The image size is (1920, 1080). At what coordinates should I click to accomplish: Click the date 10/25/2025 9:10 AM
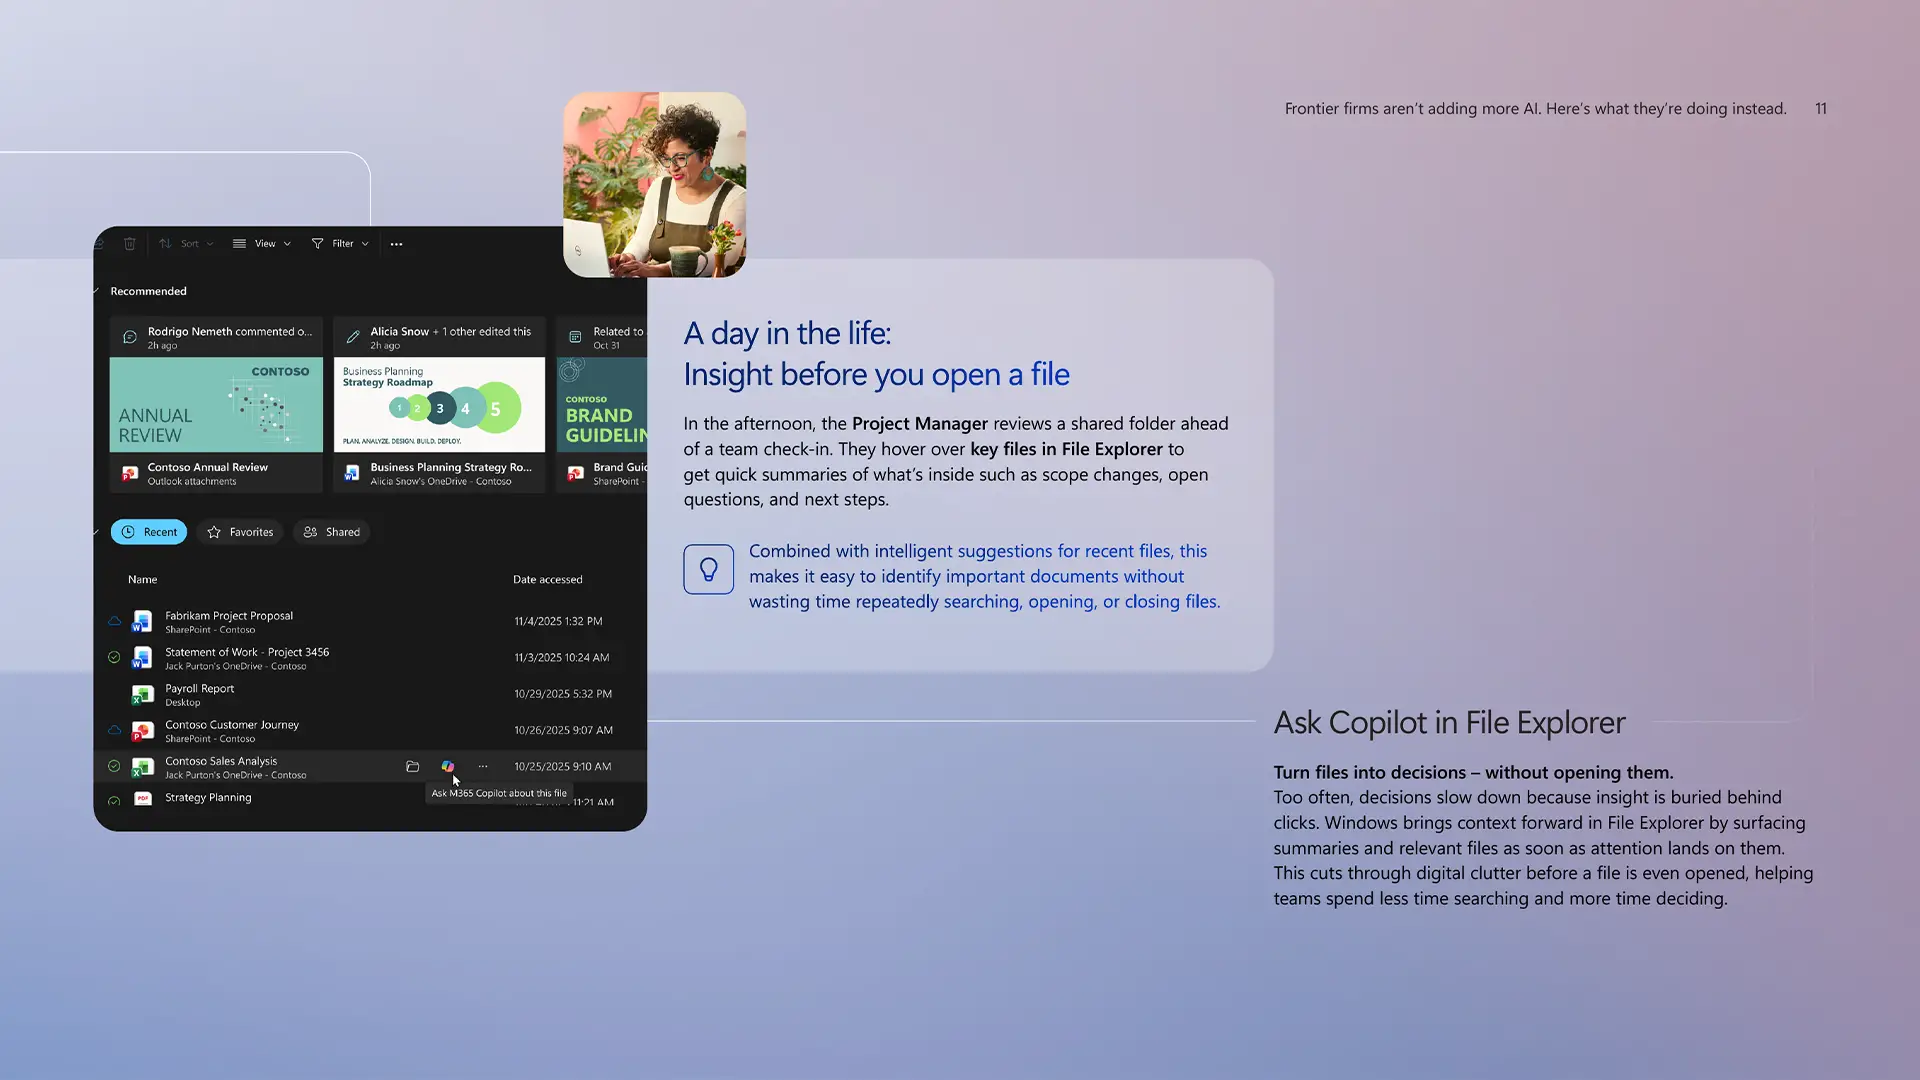(562, 767)
